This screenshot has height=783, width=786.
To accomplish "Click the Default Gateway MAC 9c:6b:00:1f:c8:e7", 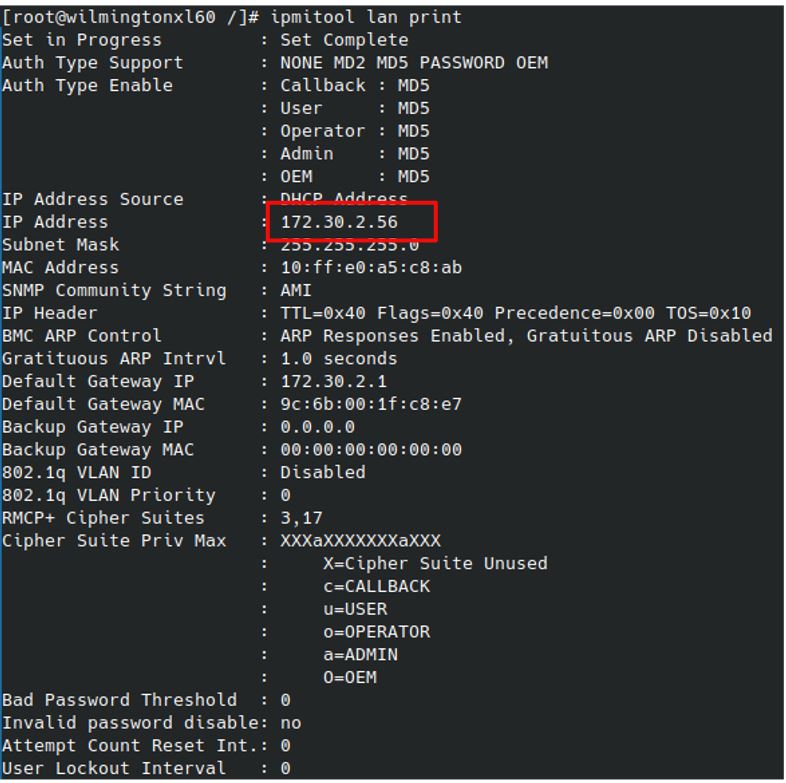I will pyautogui.click(x=371, y=404).
